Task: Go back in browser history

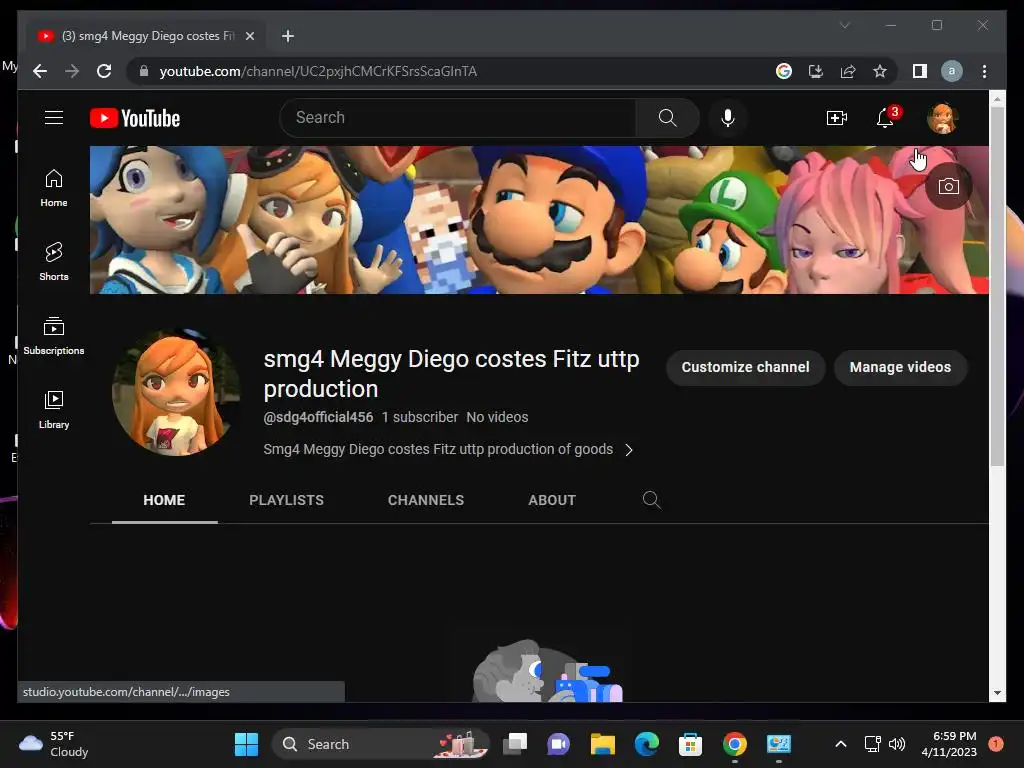Action: tap(40, 71)
